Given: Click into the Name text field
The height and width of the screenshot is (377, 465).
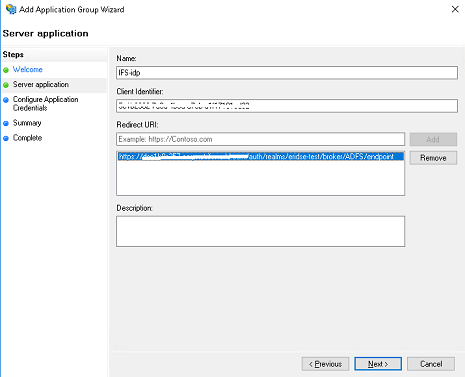Looking at the screenshot, I should [287, 73].
